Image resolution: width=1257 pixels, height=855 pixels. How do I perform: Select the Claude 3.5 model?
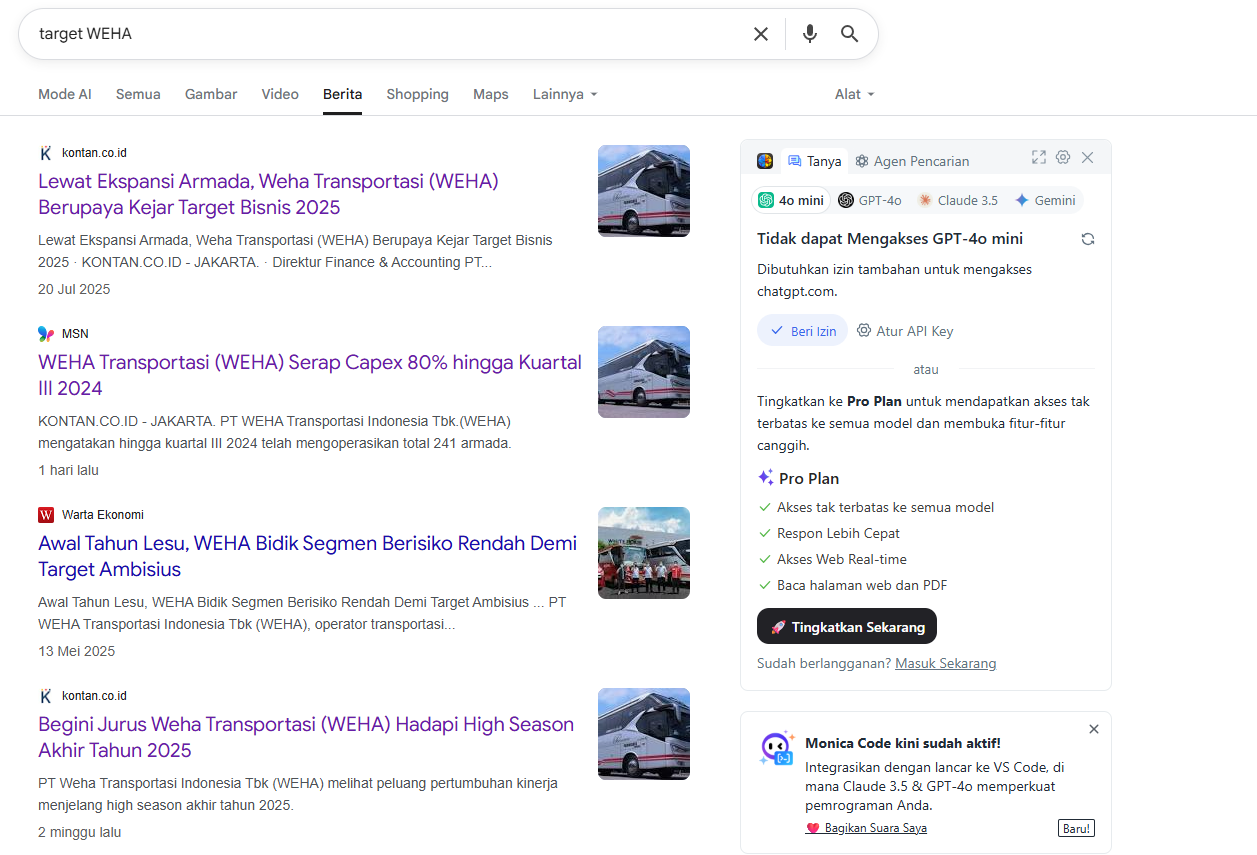point(958,200)
